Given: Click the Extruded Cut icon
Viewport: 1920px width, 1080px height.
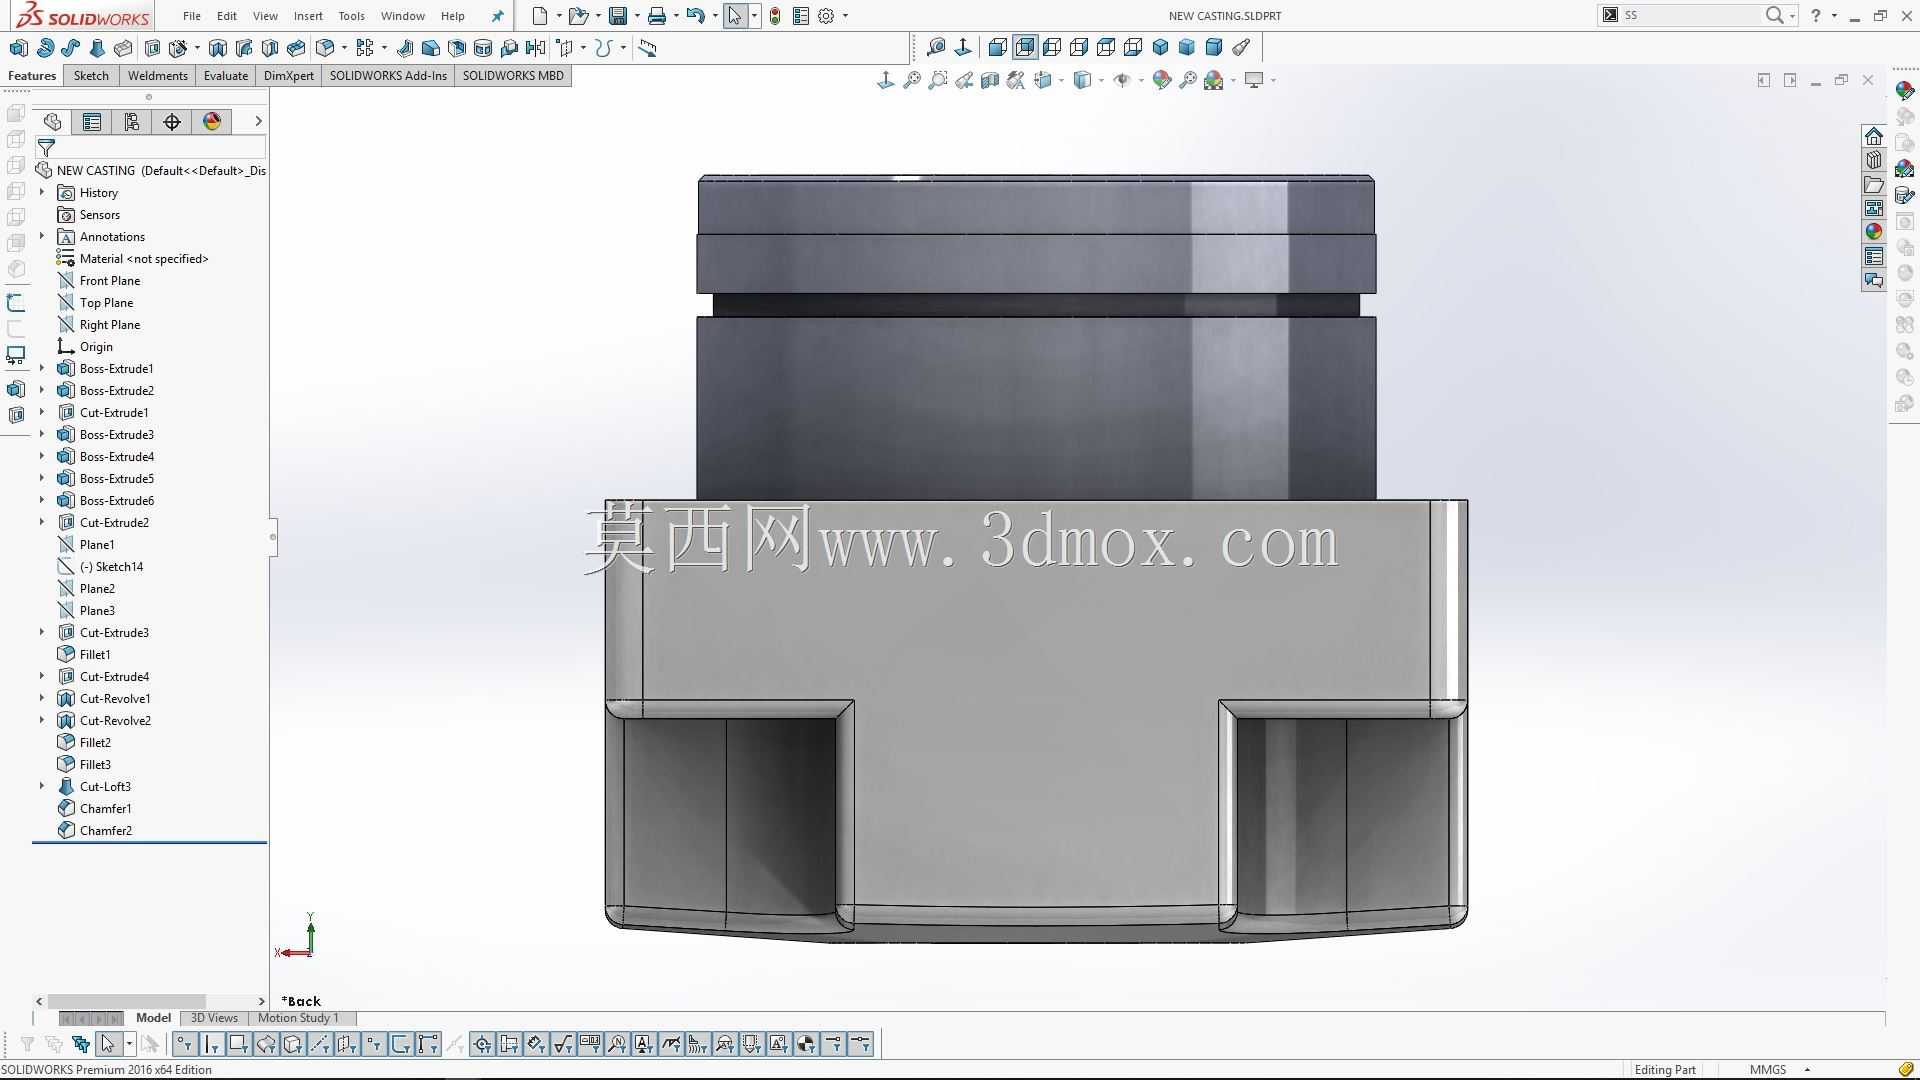Looking at the screenshot, I should click(152, 48).
